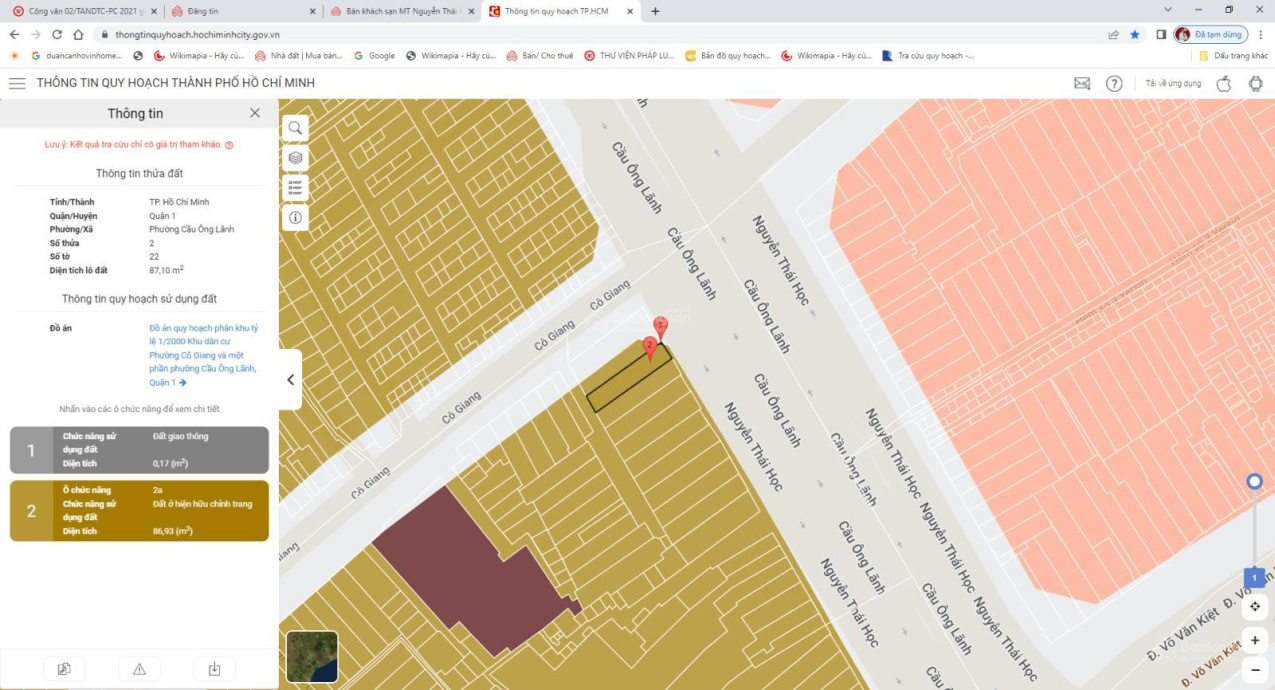The width and height of the screenshot is (1275, 690).
Task: Open the help question mark icon
Action: coord(1114,83)
